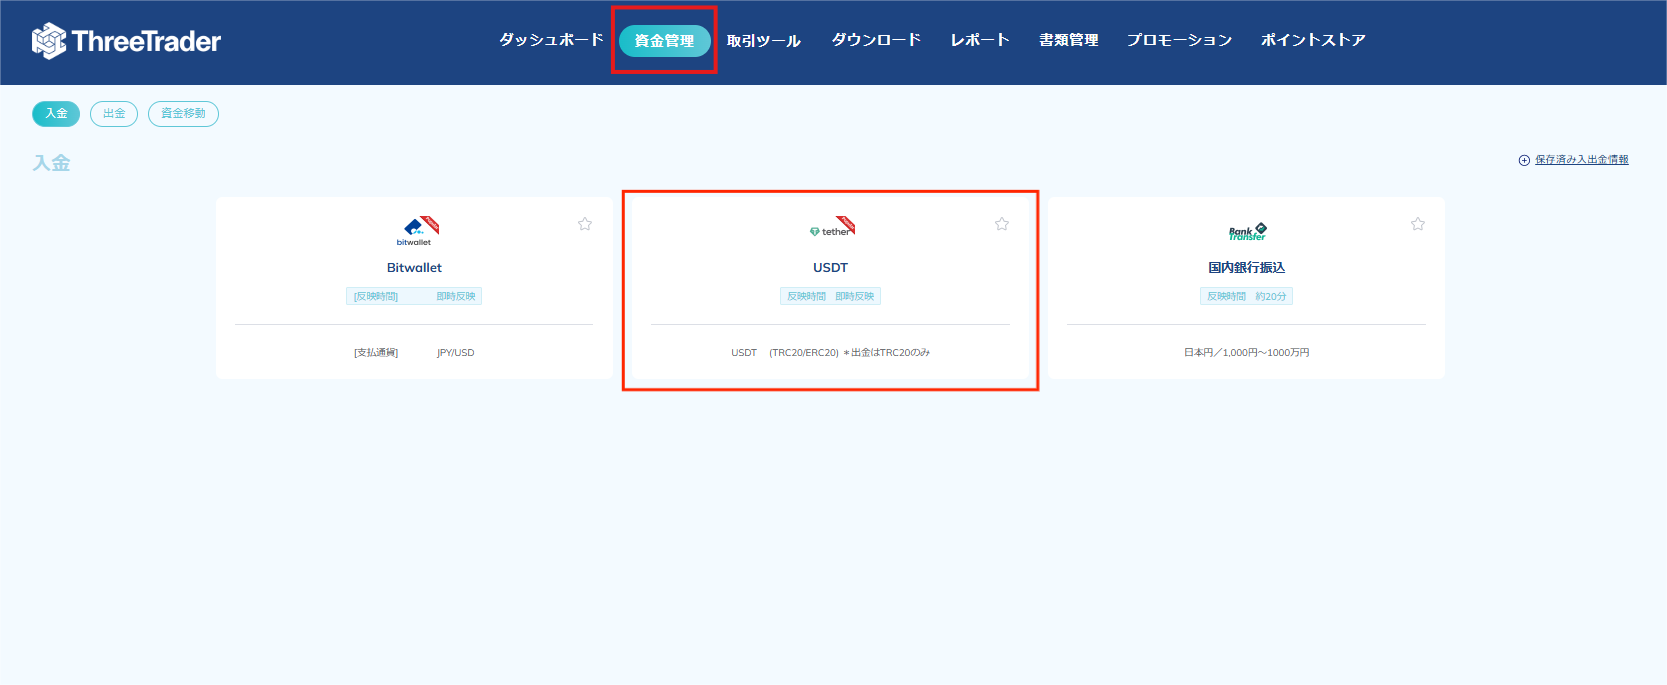Viewport: 1667px width, 685px height.
Task: Open 保存済み入出金情報 link
Action: coord(1582,160)
